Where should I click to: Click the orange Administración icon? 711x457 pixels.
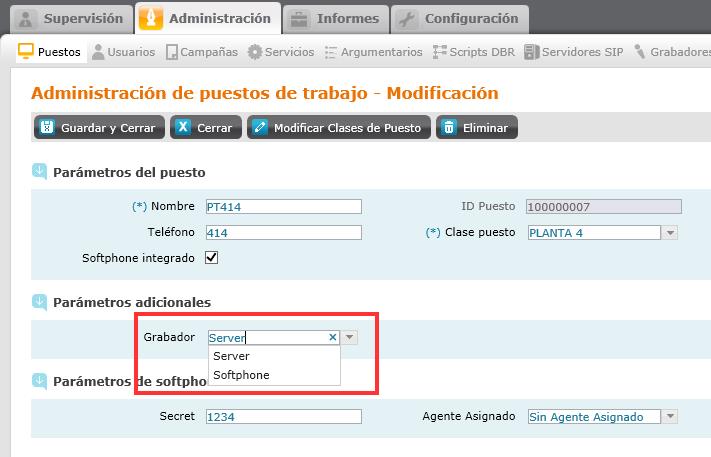tap(151, 19)
